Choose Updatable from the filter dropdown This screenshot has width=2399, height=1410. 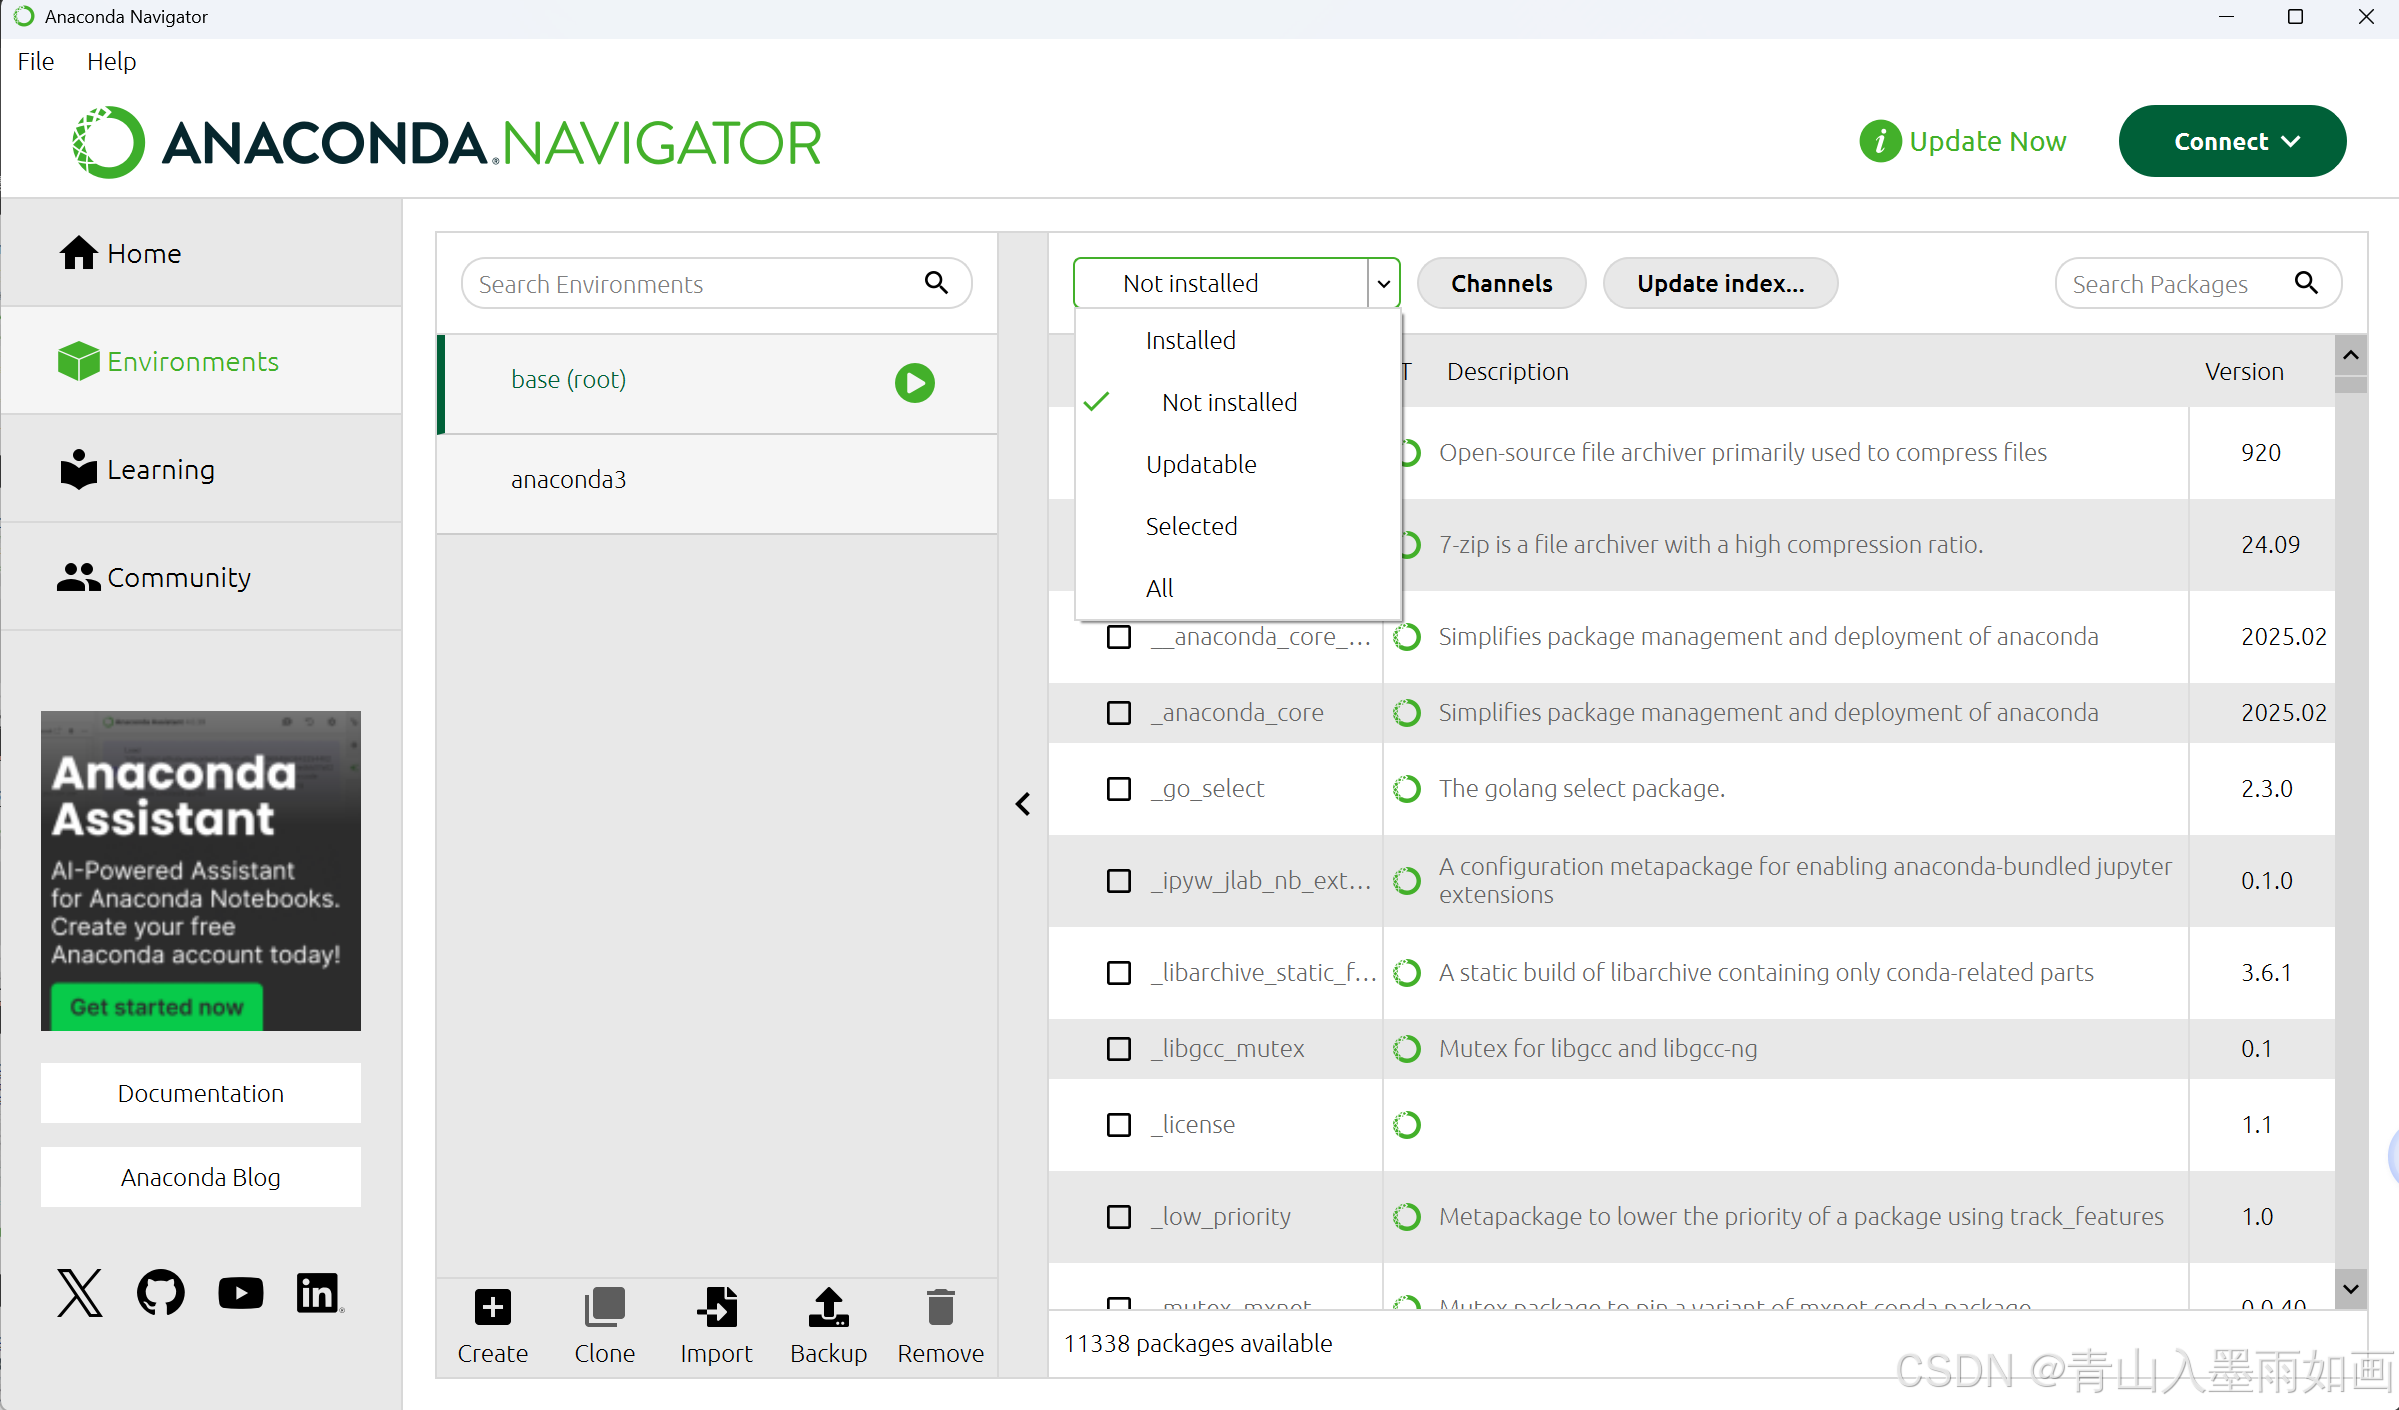(1201, 465)
